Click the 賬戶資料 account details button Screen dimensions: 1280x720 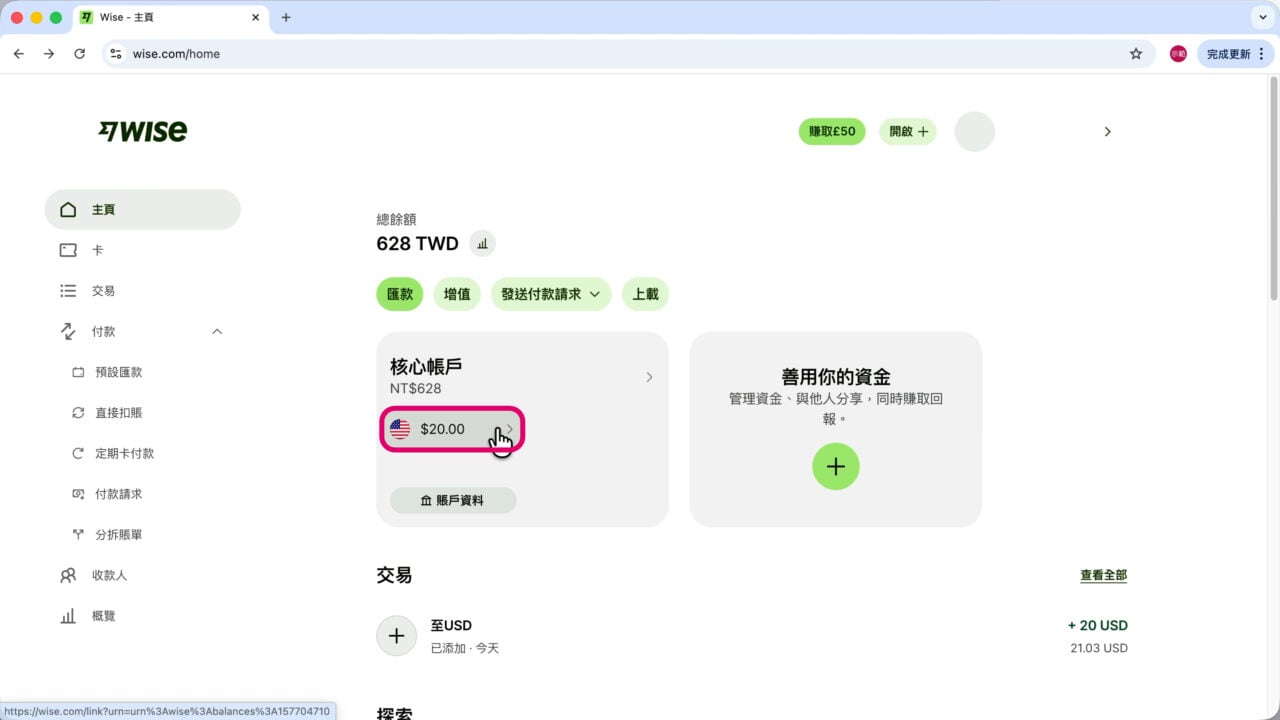point(453,500)
